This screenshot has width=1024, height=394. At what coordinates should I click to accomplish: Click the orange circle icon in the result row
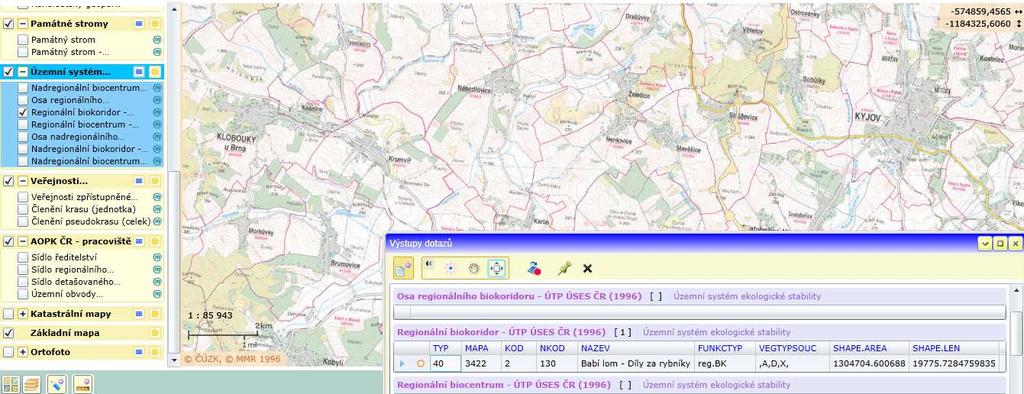coord(421,363)
